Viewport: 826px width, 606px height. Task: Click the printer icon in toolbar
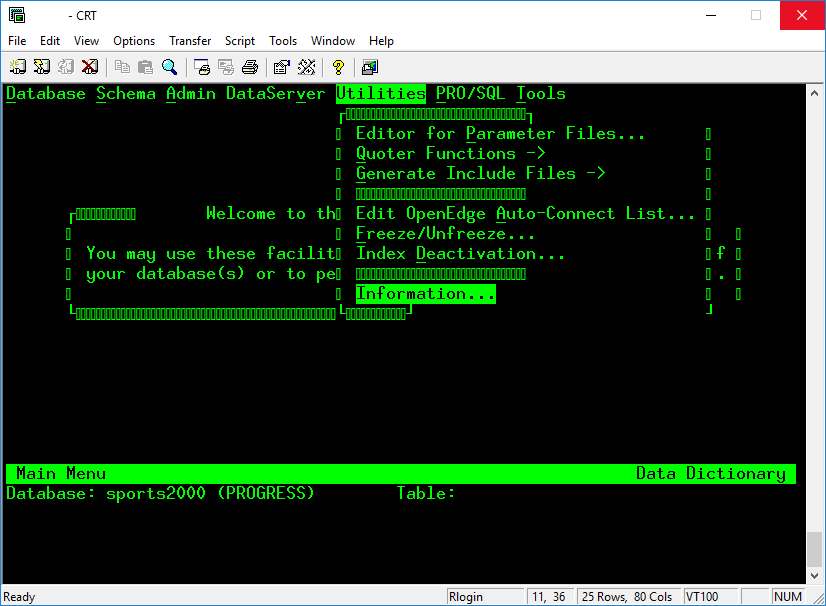pyautogui.click(x=250, y=67)
